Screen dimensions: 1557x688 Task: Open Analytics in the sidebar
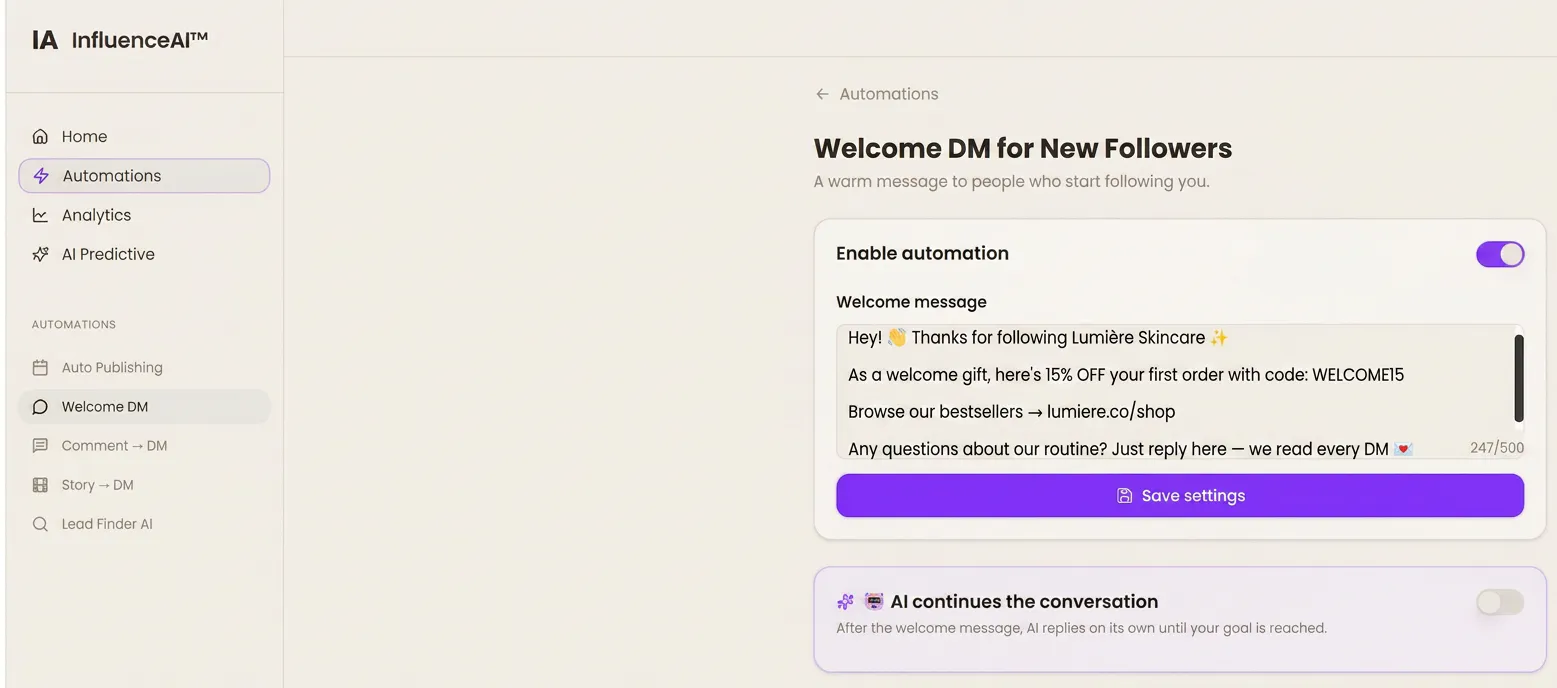144,215
